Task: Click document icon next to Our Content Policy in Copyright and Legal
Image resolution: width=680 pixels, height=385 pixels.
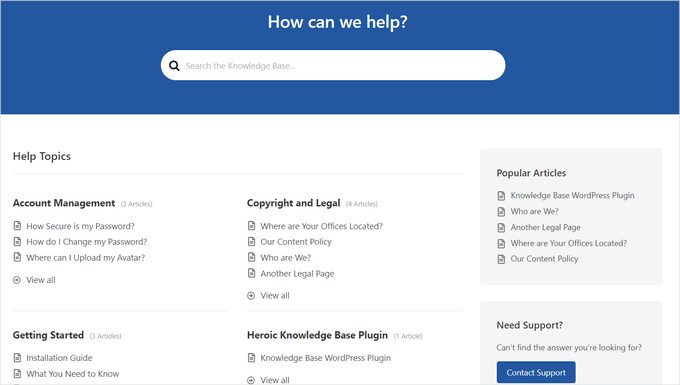Action: point(252,241)
